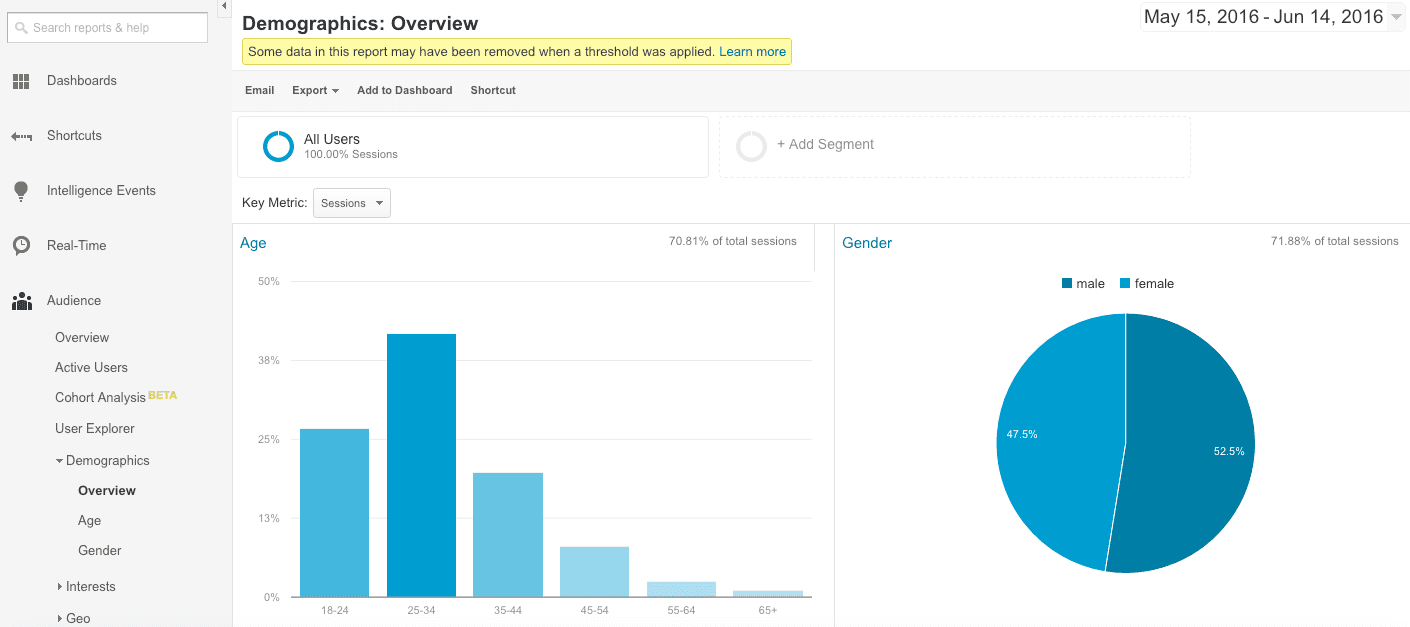
Task: Click the Dashboards grid icon
Action: click(21, 81)
